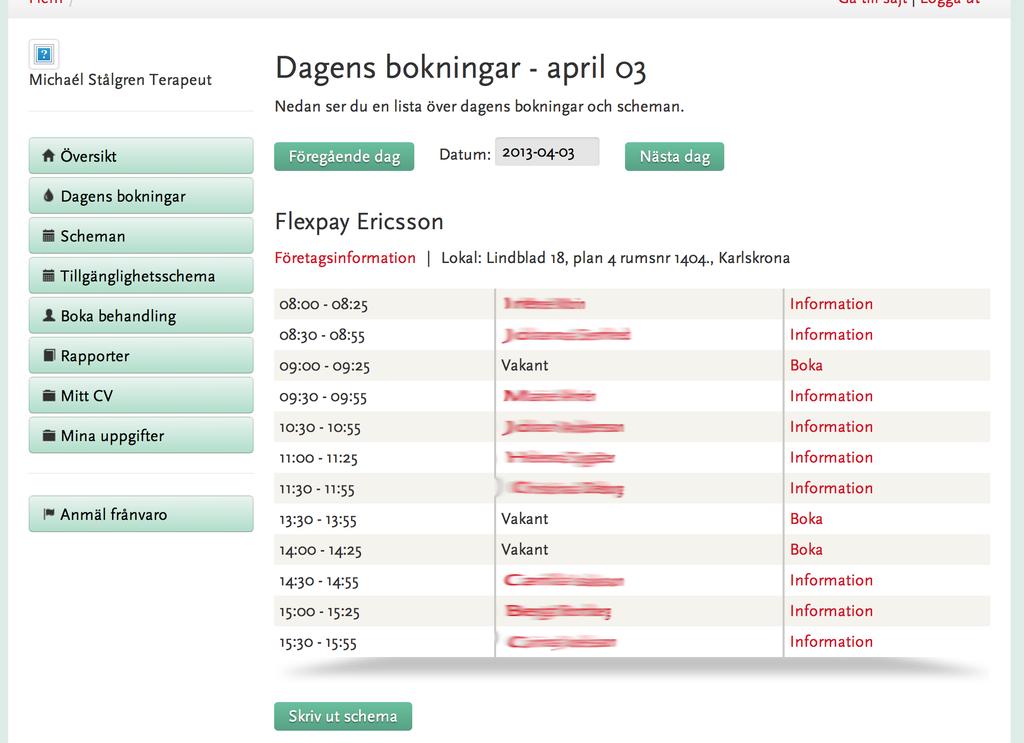Go to Nästa dag
Image resolution: width=1024 pixels, height=743 pixels.
click(x=675, y=157)
